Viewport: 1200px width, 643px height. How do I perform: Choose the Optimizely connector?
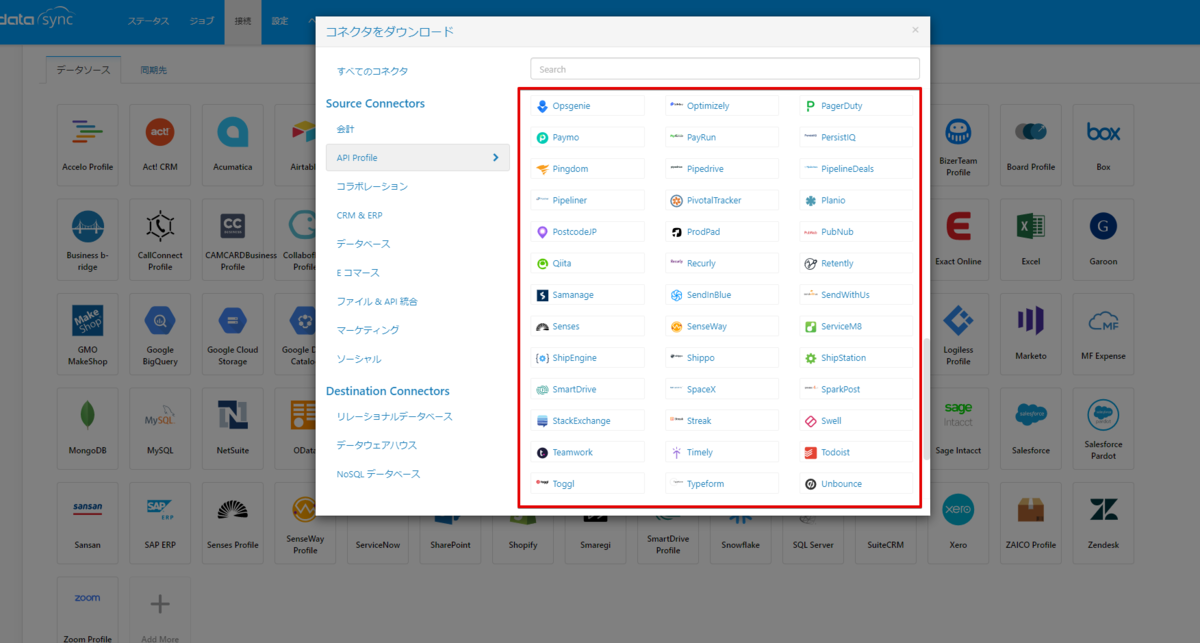pyautogui.click(x=721, y=106)
